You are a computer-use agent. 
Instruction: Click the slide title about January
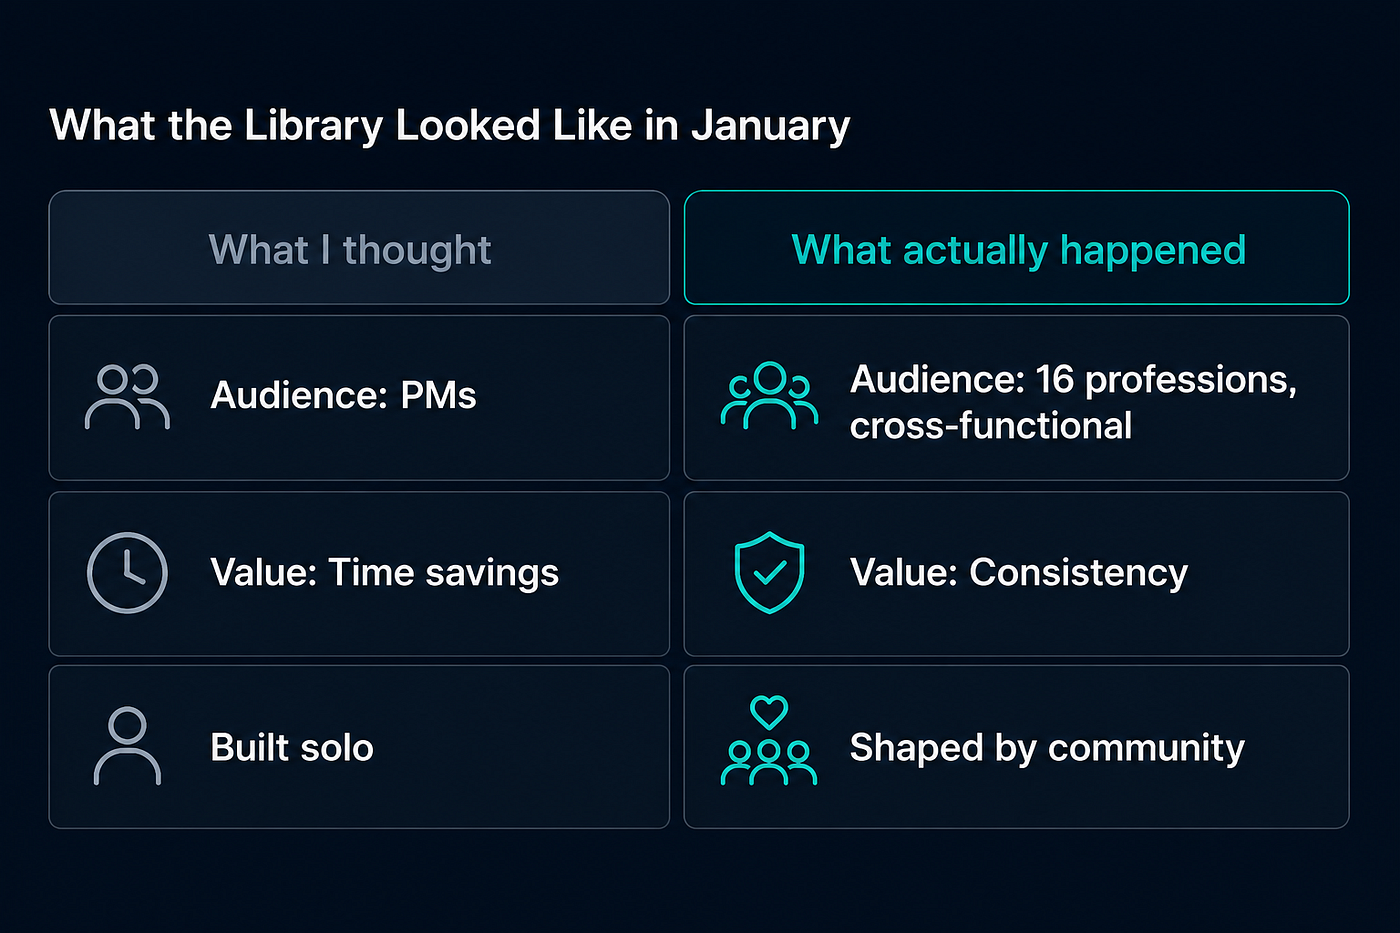pos(450,127)
